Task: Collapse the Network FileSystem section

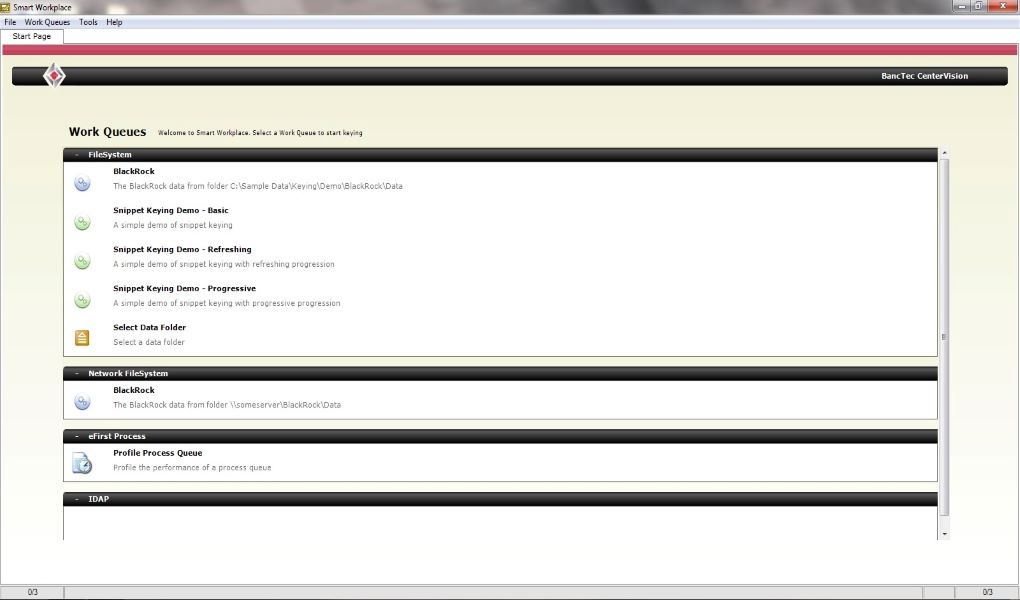Action: pyautogui.click(x=77, y=374)
